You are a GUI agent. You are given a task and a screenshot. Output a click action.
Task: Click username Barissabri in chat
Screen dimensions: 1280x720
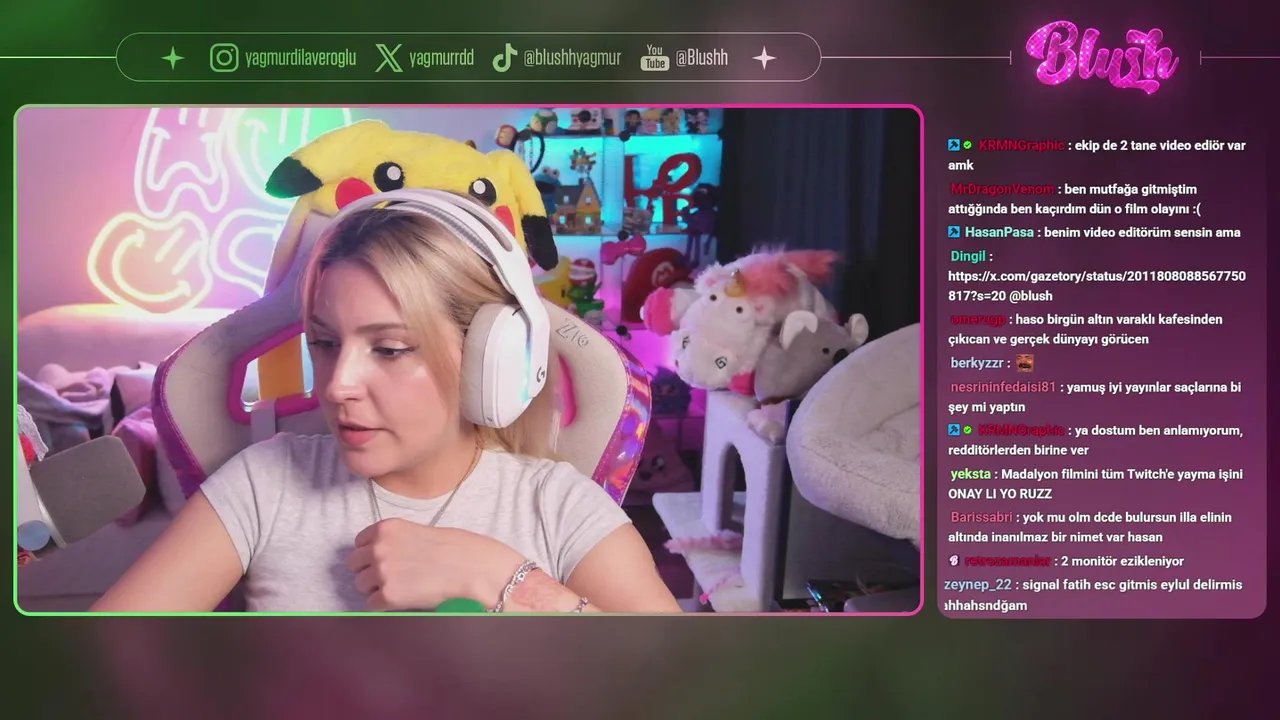click(x=981, y=517)
